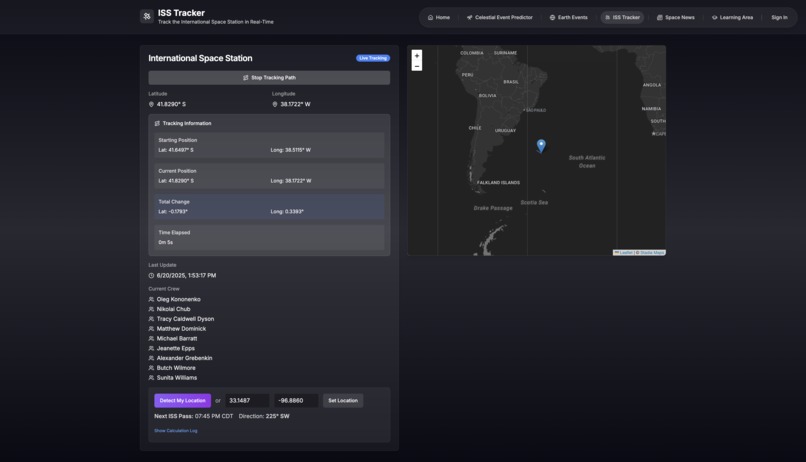Click the crew icon beside Nikolai Chub
Image resolution: width=806 pixels, height=462 pixels.
coord(151,309)
